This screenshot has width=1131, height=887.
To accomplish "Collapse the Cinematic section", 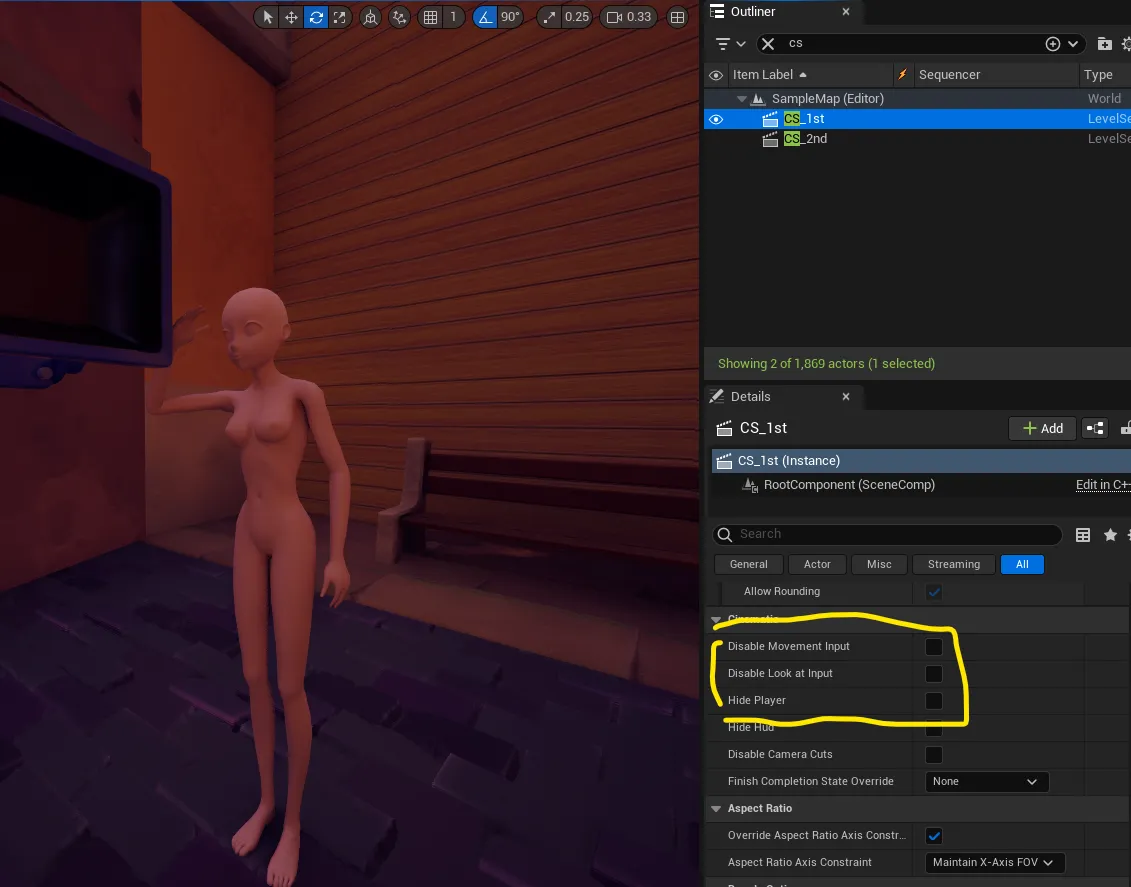I will click(x=716, y=619).
